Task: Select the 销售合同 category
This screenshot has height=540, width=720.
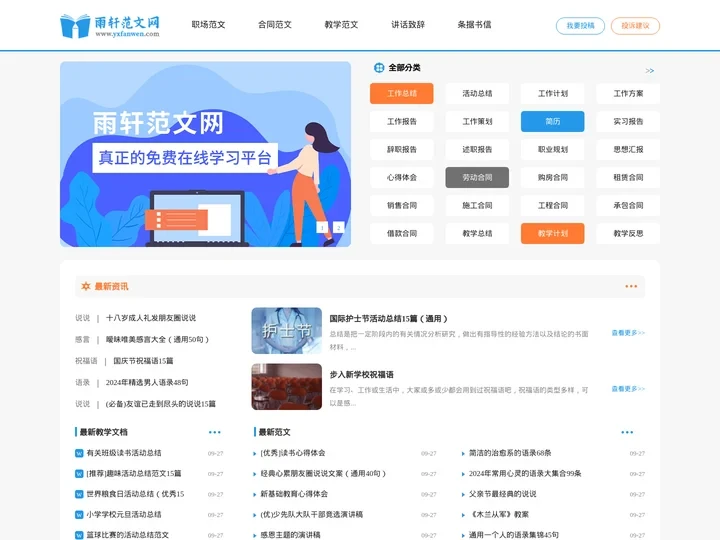Action: [x=402, y=206]
